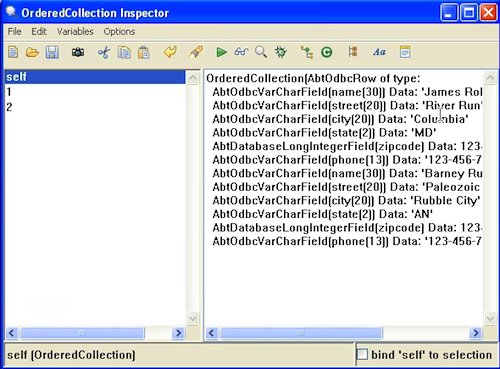This screenshot has width=500, height=369.
Task: Click the green circled C icon
Action: [327, 52]
